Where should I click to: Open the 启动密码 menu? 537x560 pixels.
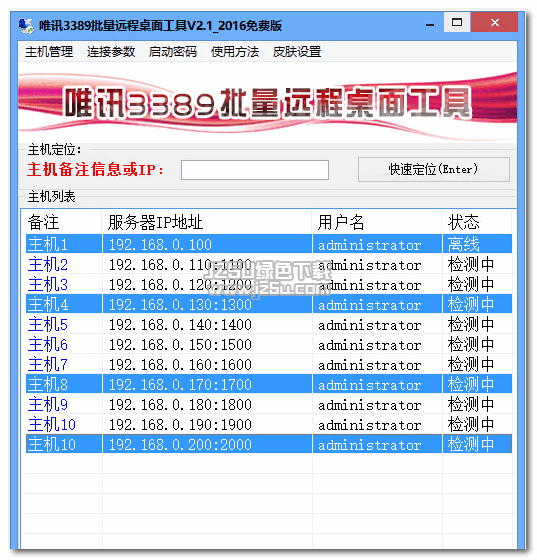click(172, 52)
